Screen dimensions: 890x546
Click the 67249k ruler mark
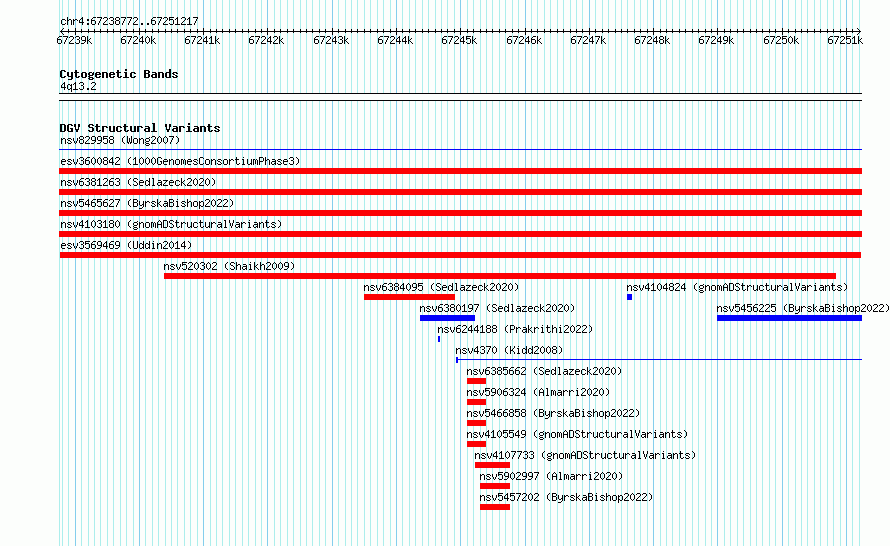716,40
